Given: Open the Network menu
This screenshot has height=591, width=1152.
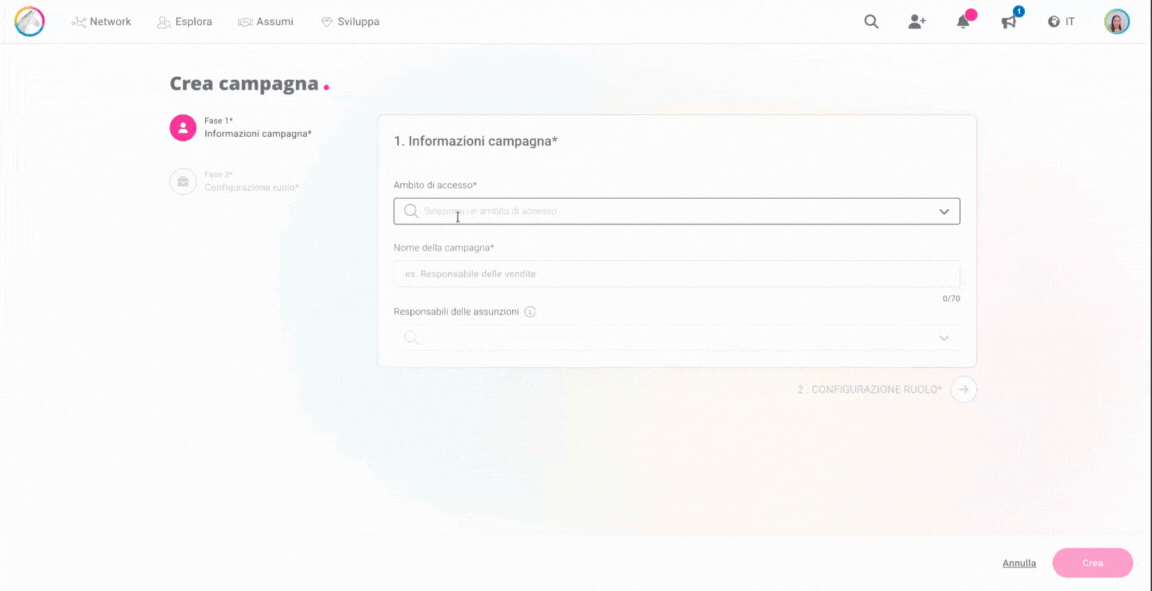Looking at the screenshot, I should pos(102,22).
